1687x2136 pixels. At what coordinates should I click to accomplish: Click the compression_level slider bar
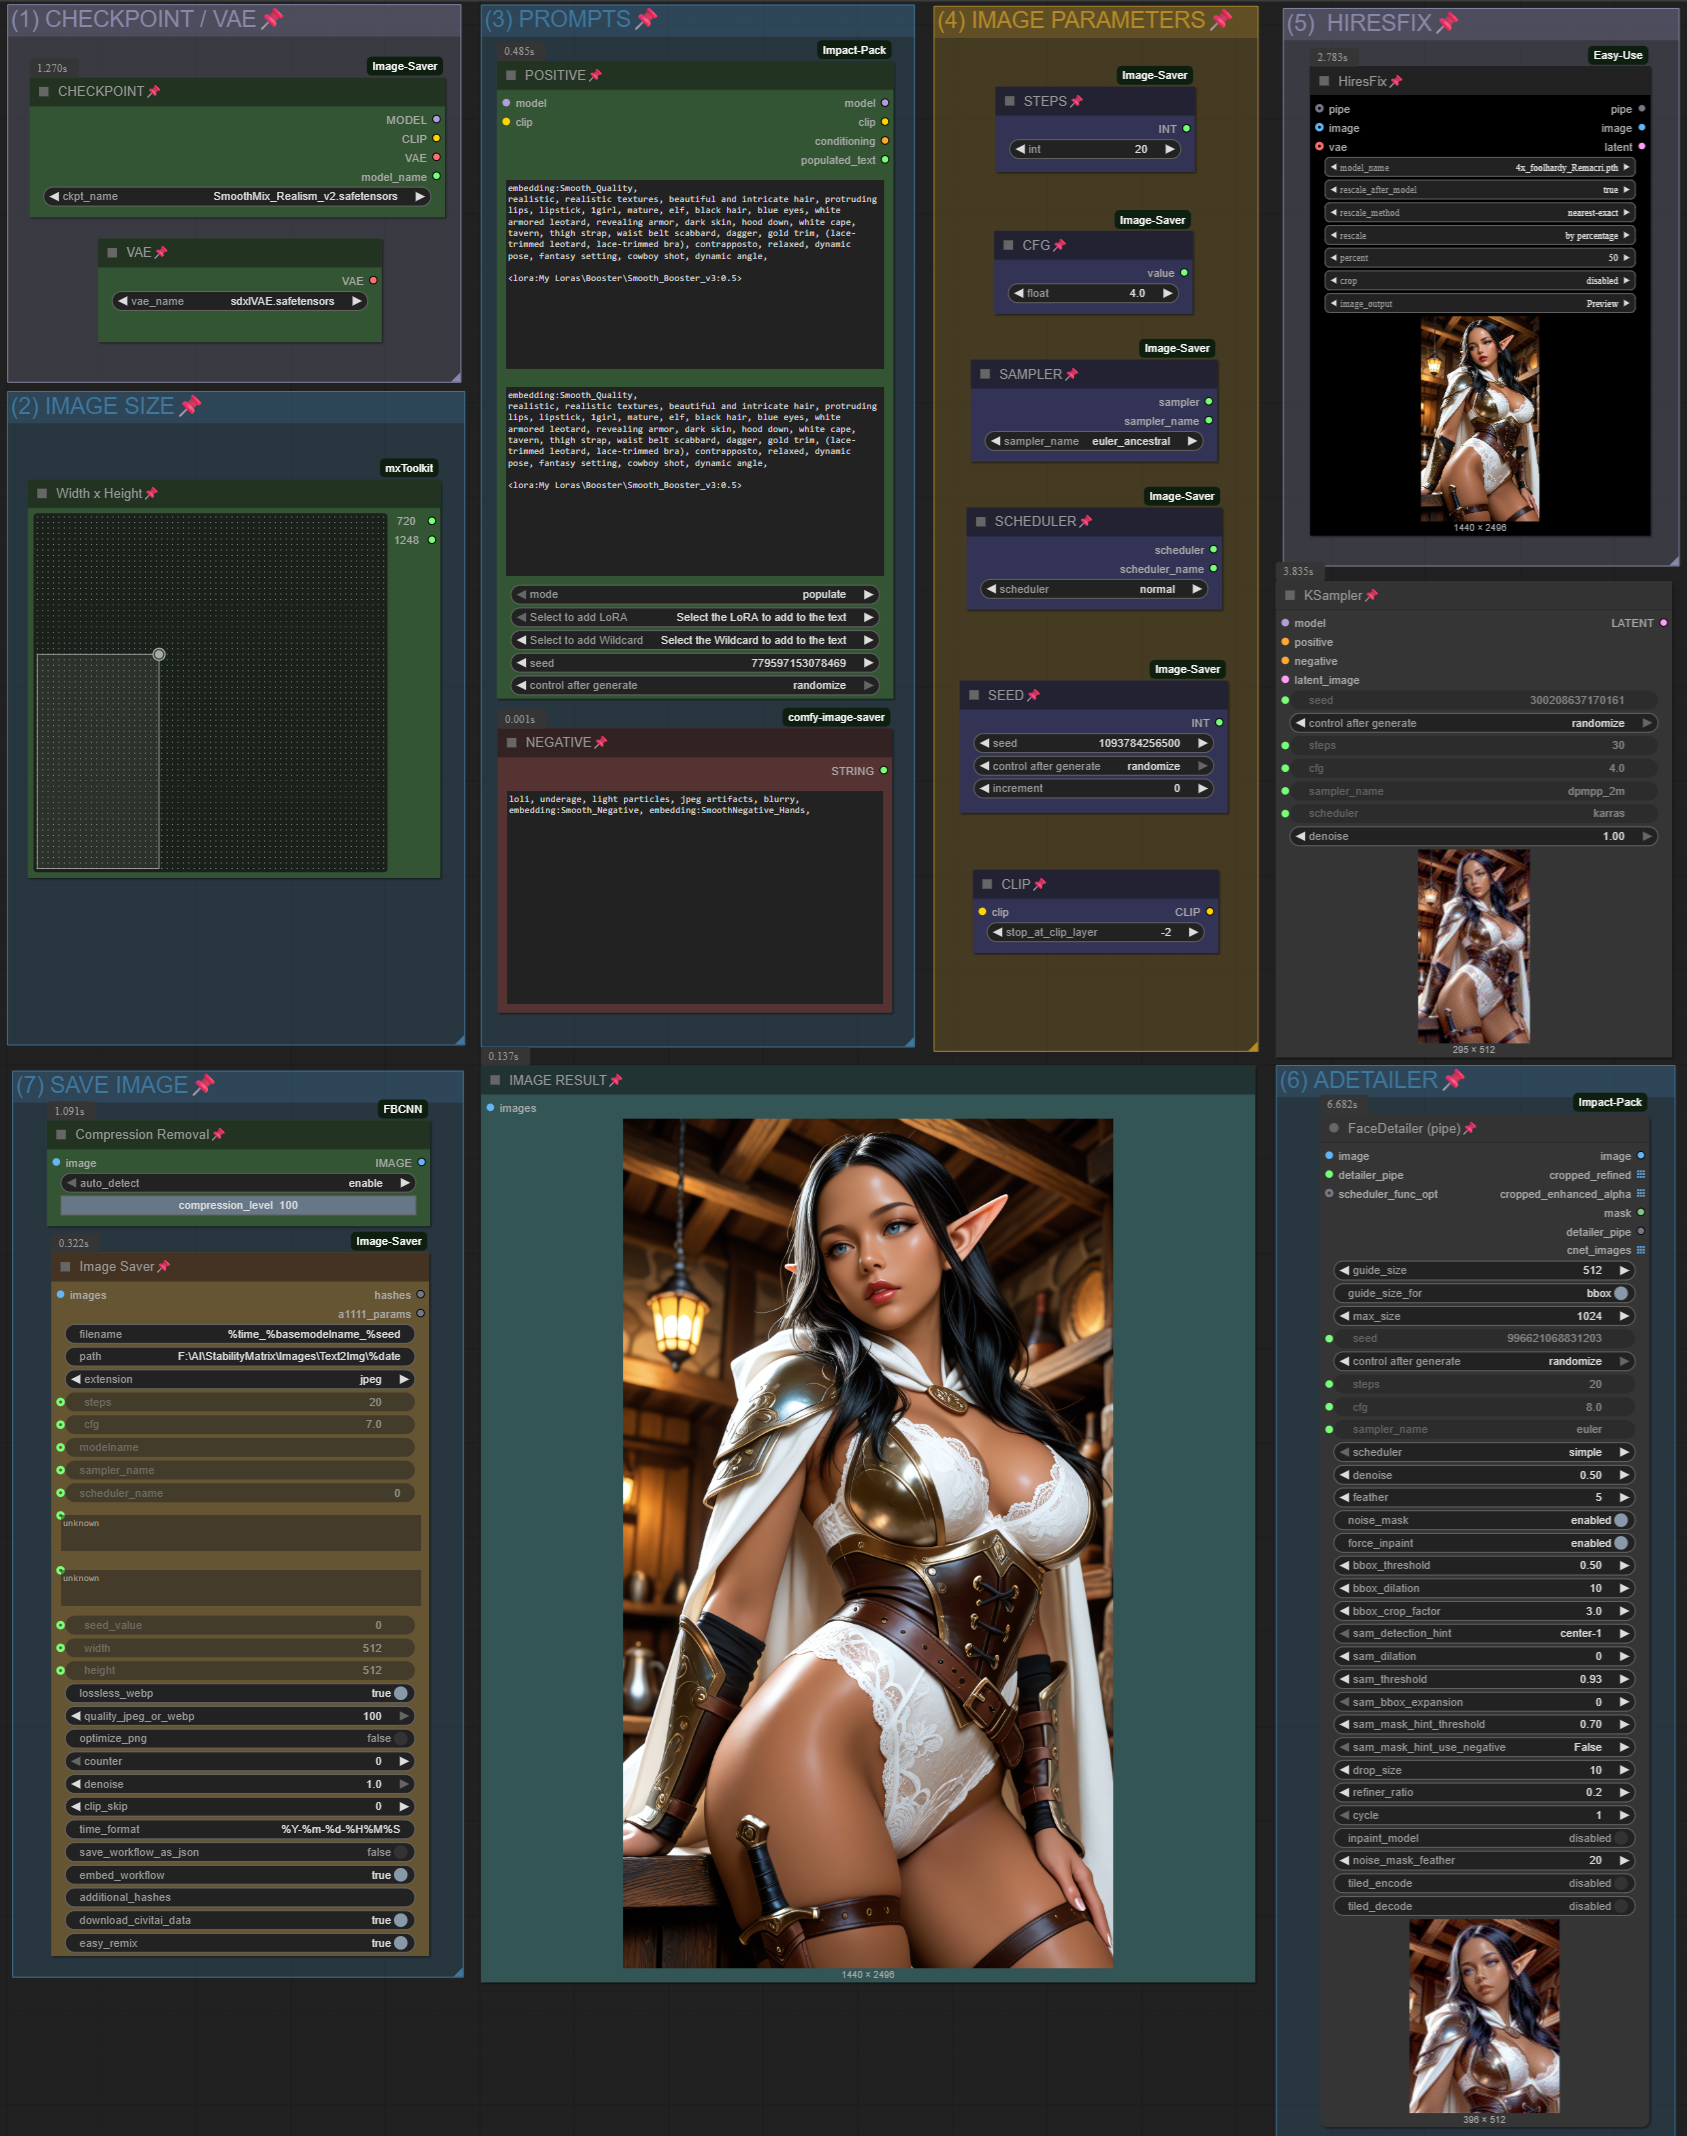[238, 1206]
